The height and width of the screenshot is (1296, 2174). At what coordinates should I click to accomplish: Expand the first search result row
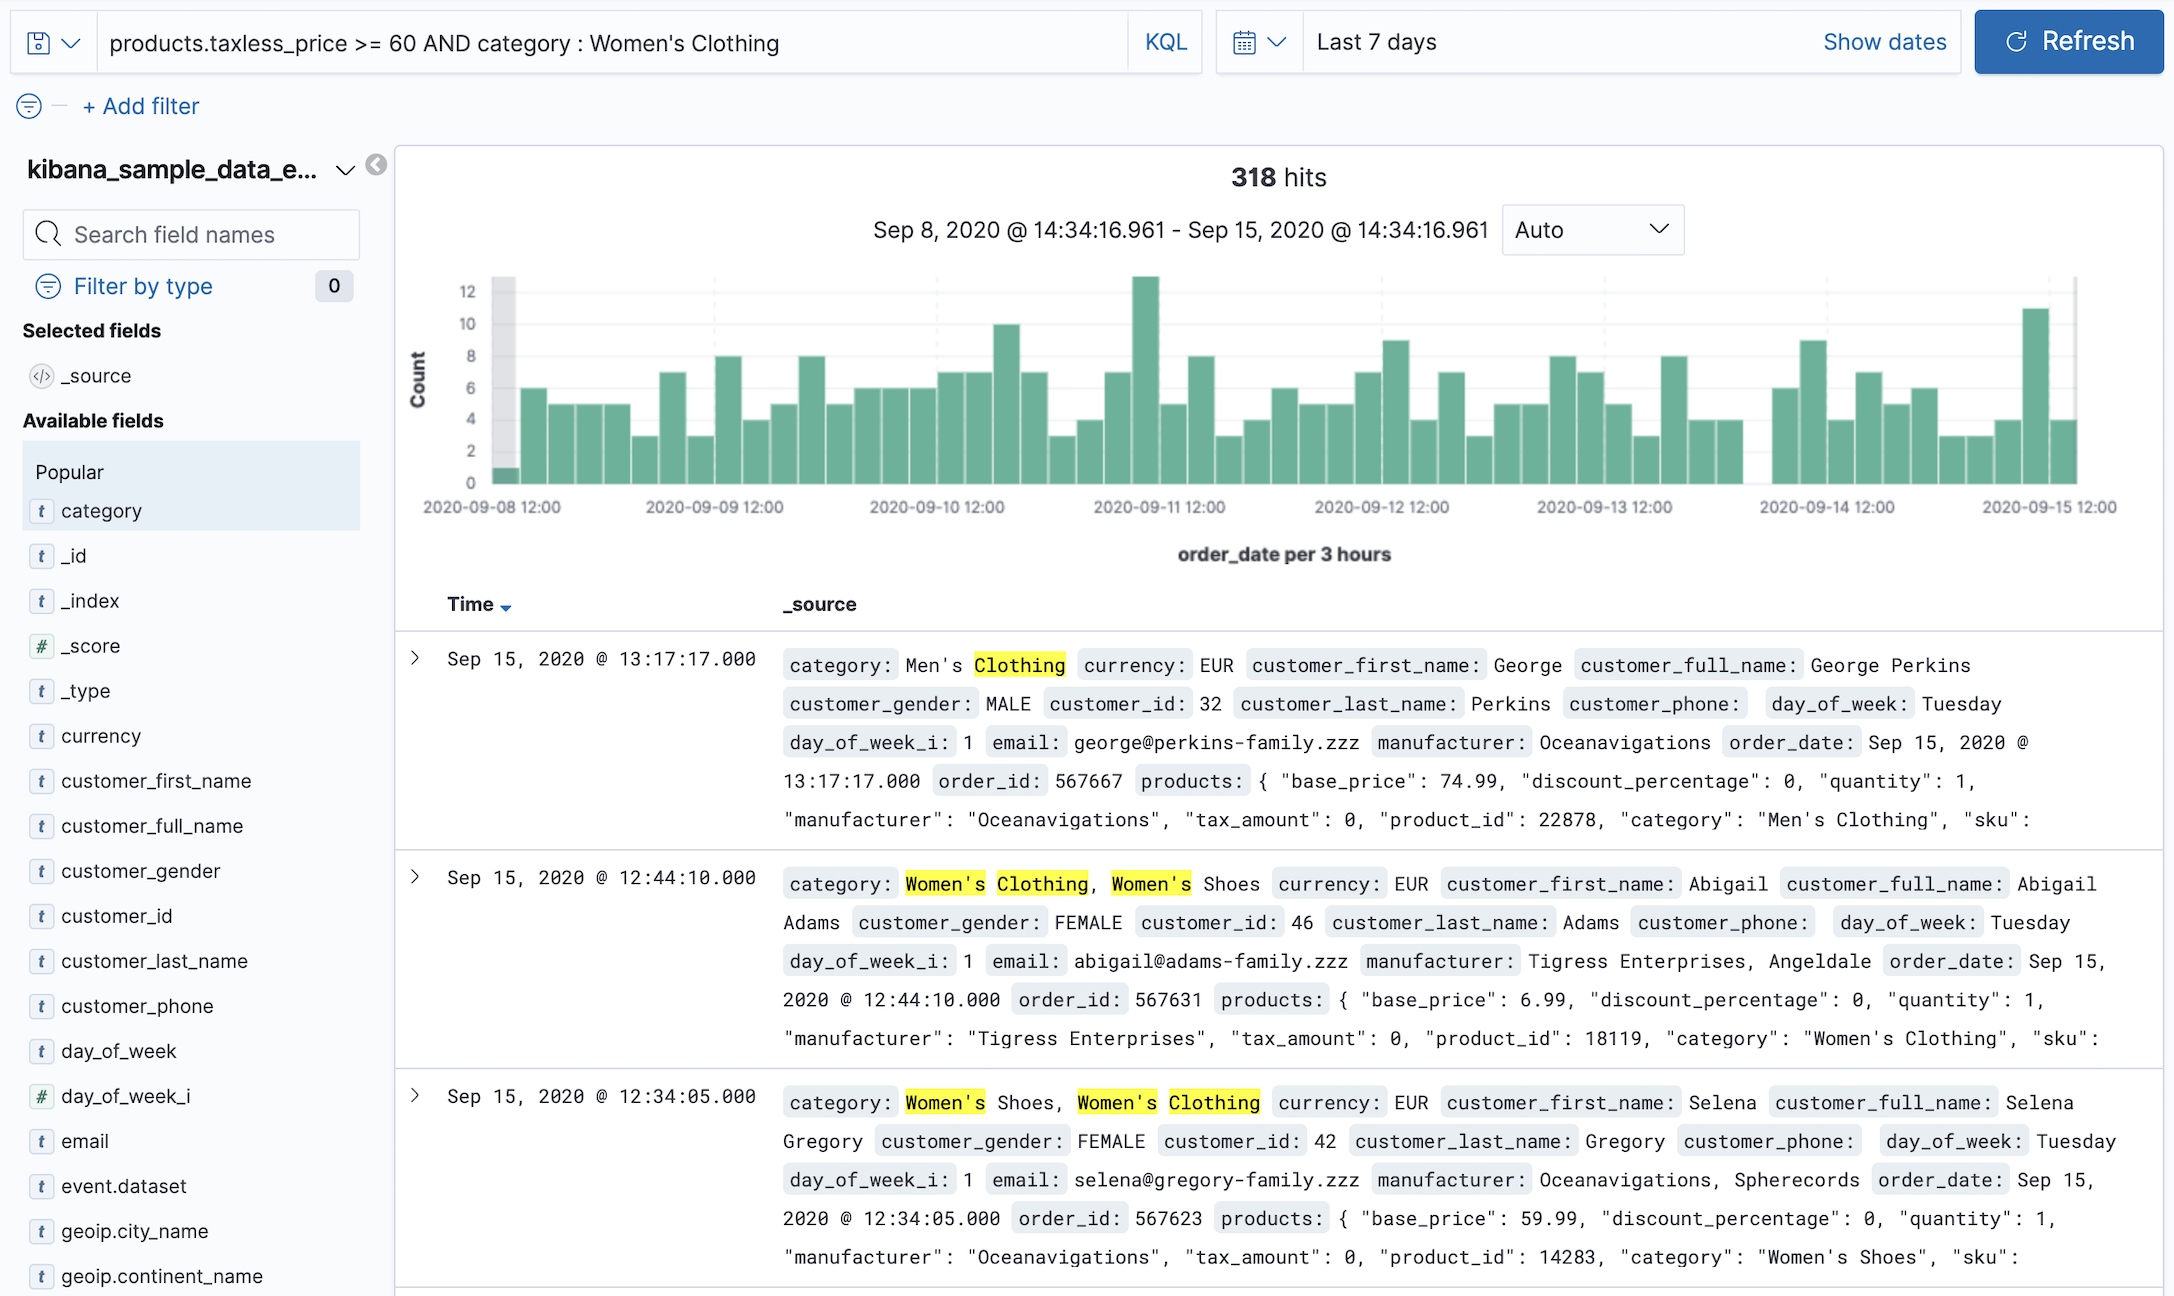pyautogui.click(x=417, y=657)
